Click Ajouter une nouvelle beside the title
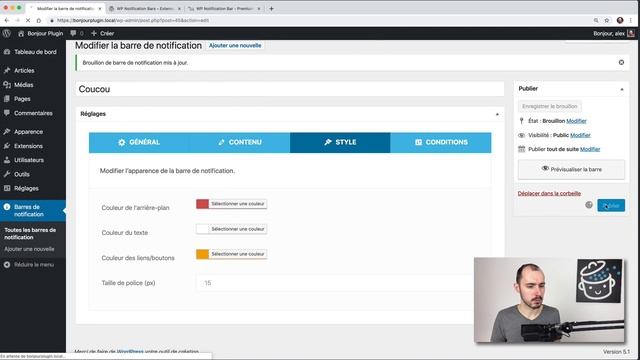The width and height of the screenshot is (640, 360). pyautogui.click(x=235, y=45)
